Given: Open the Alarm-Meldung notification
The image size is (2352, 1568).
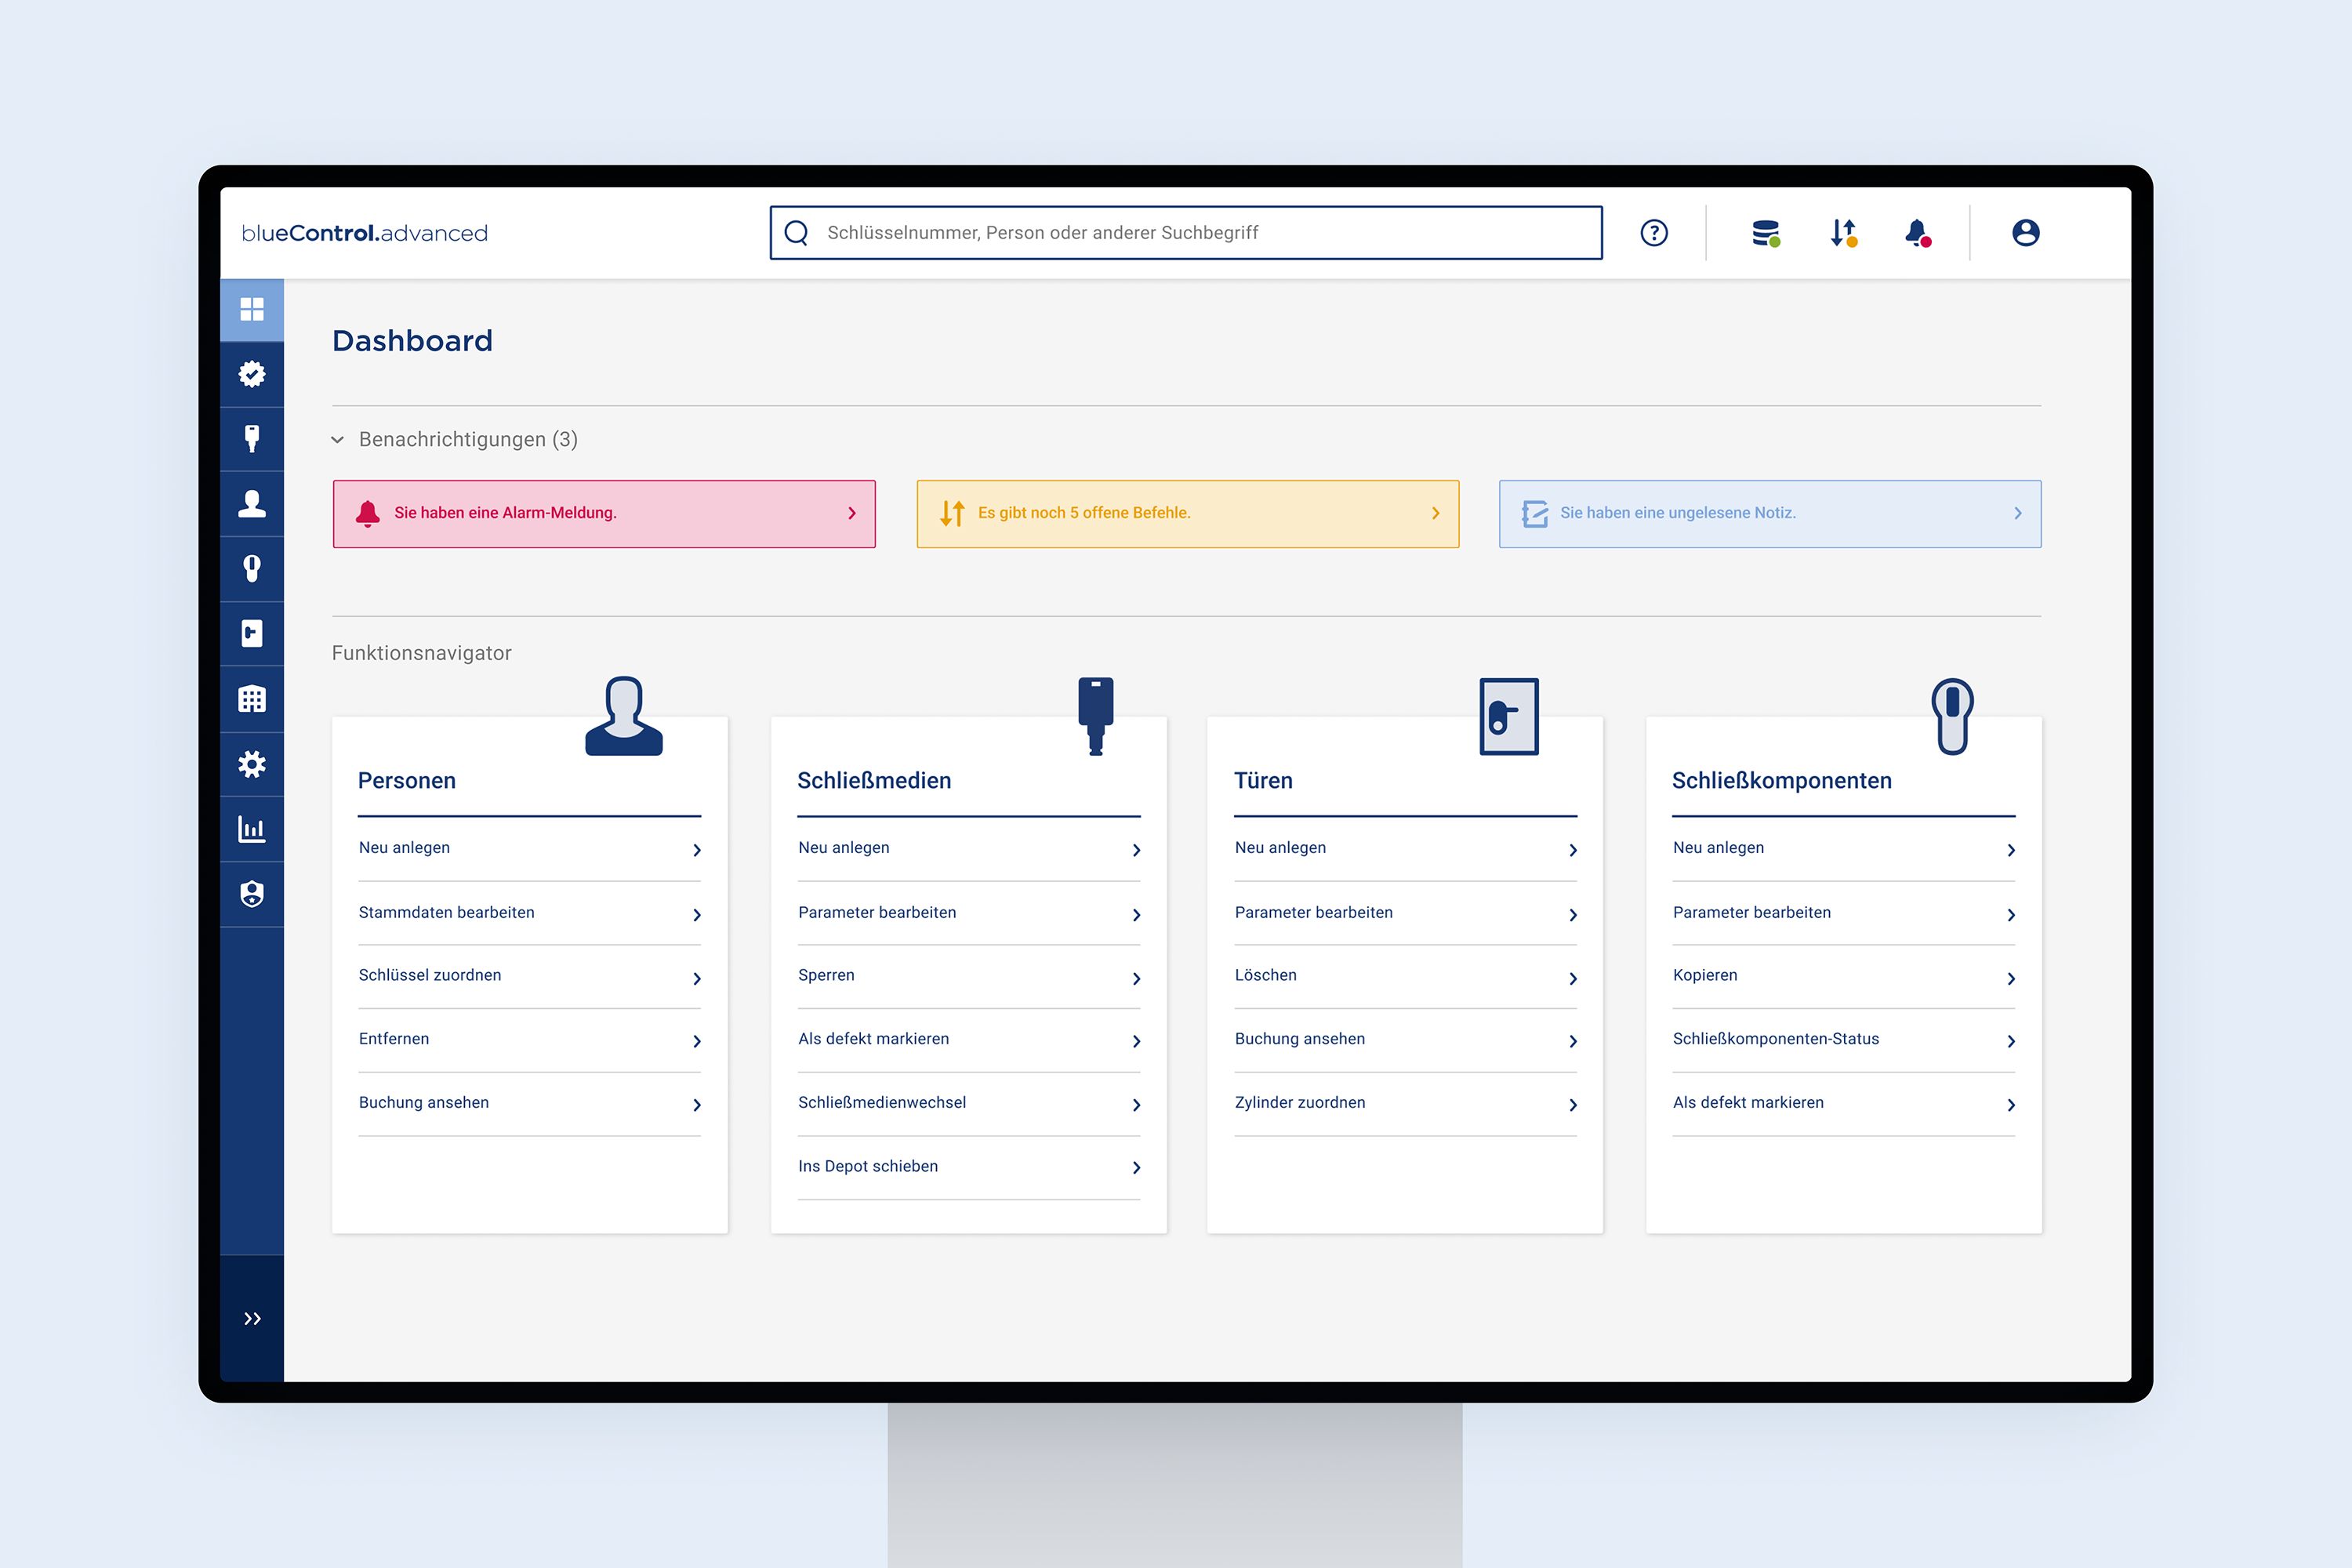Looking at the screenshot, I should click(604, 513).
